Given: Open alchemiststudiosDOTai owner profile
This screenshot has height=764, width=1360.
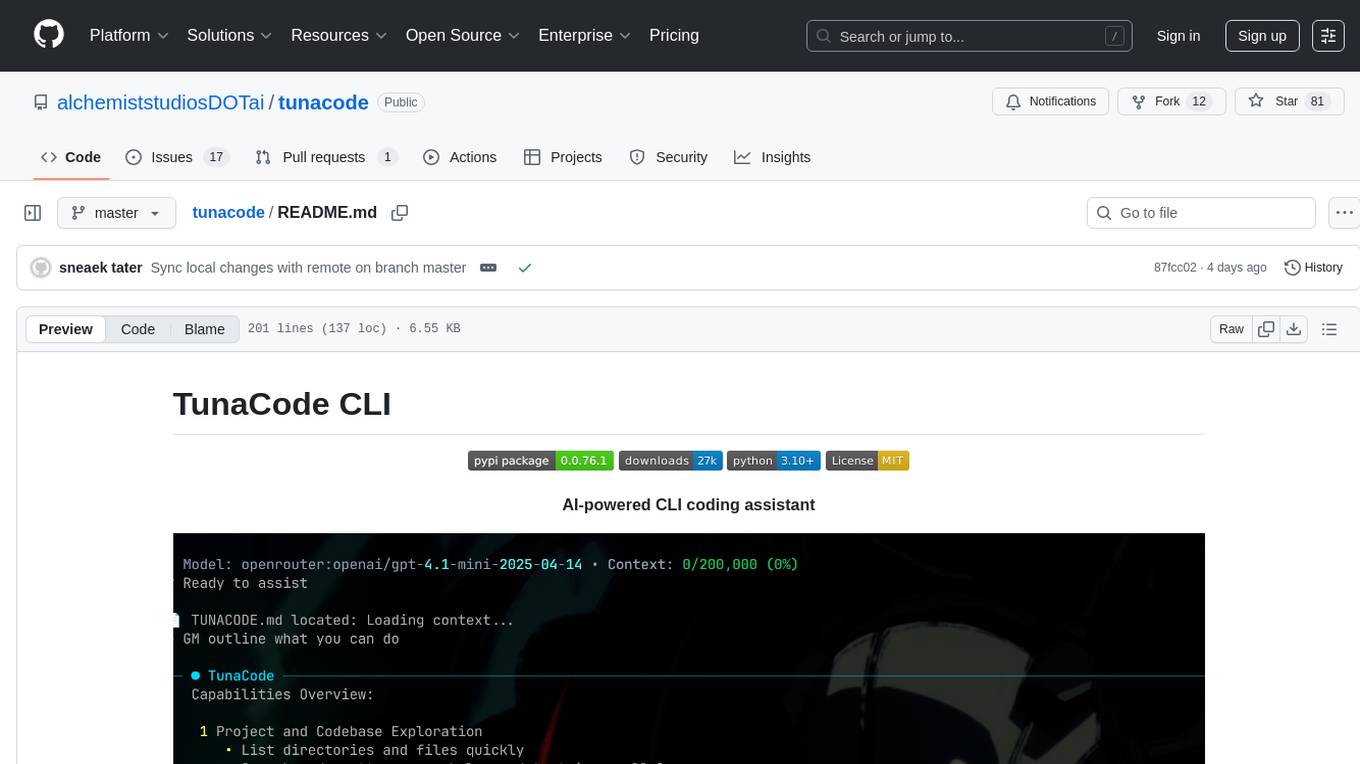Looking at the screenshot, I should (161, 102).
